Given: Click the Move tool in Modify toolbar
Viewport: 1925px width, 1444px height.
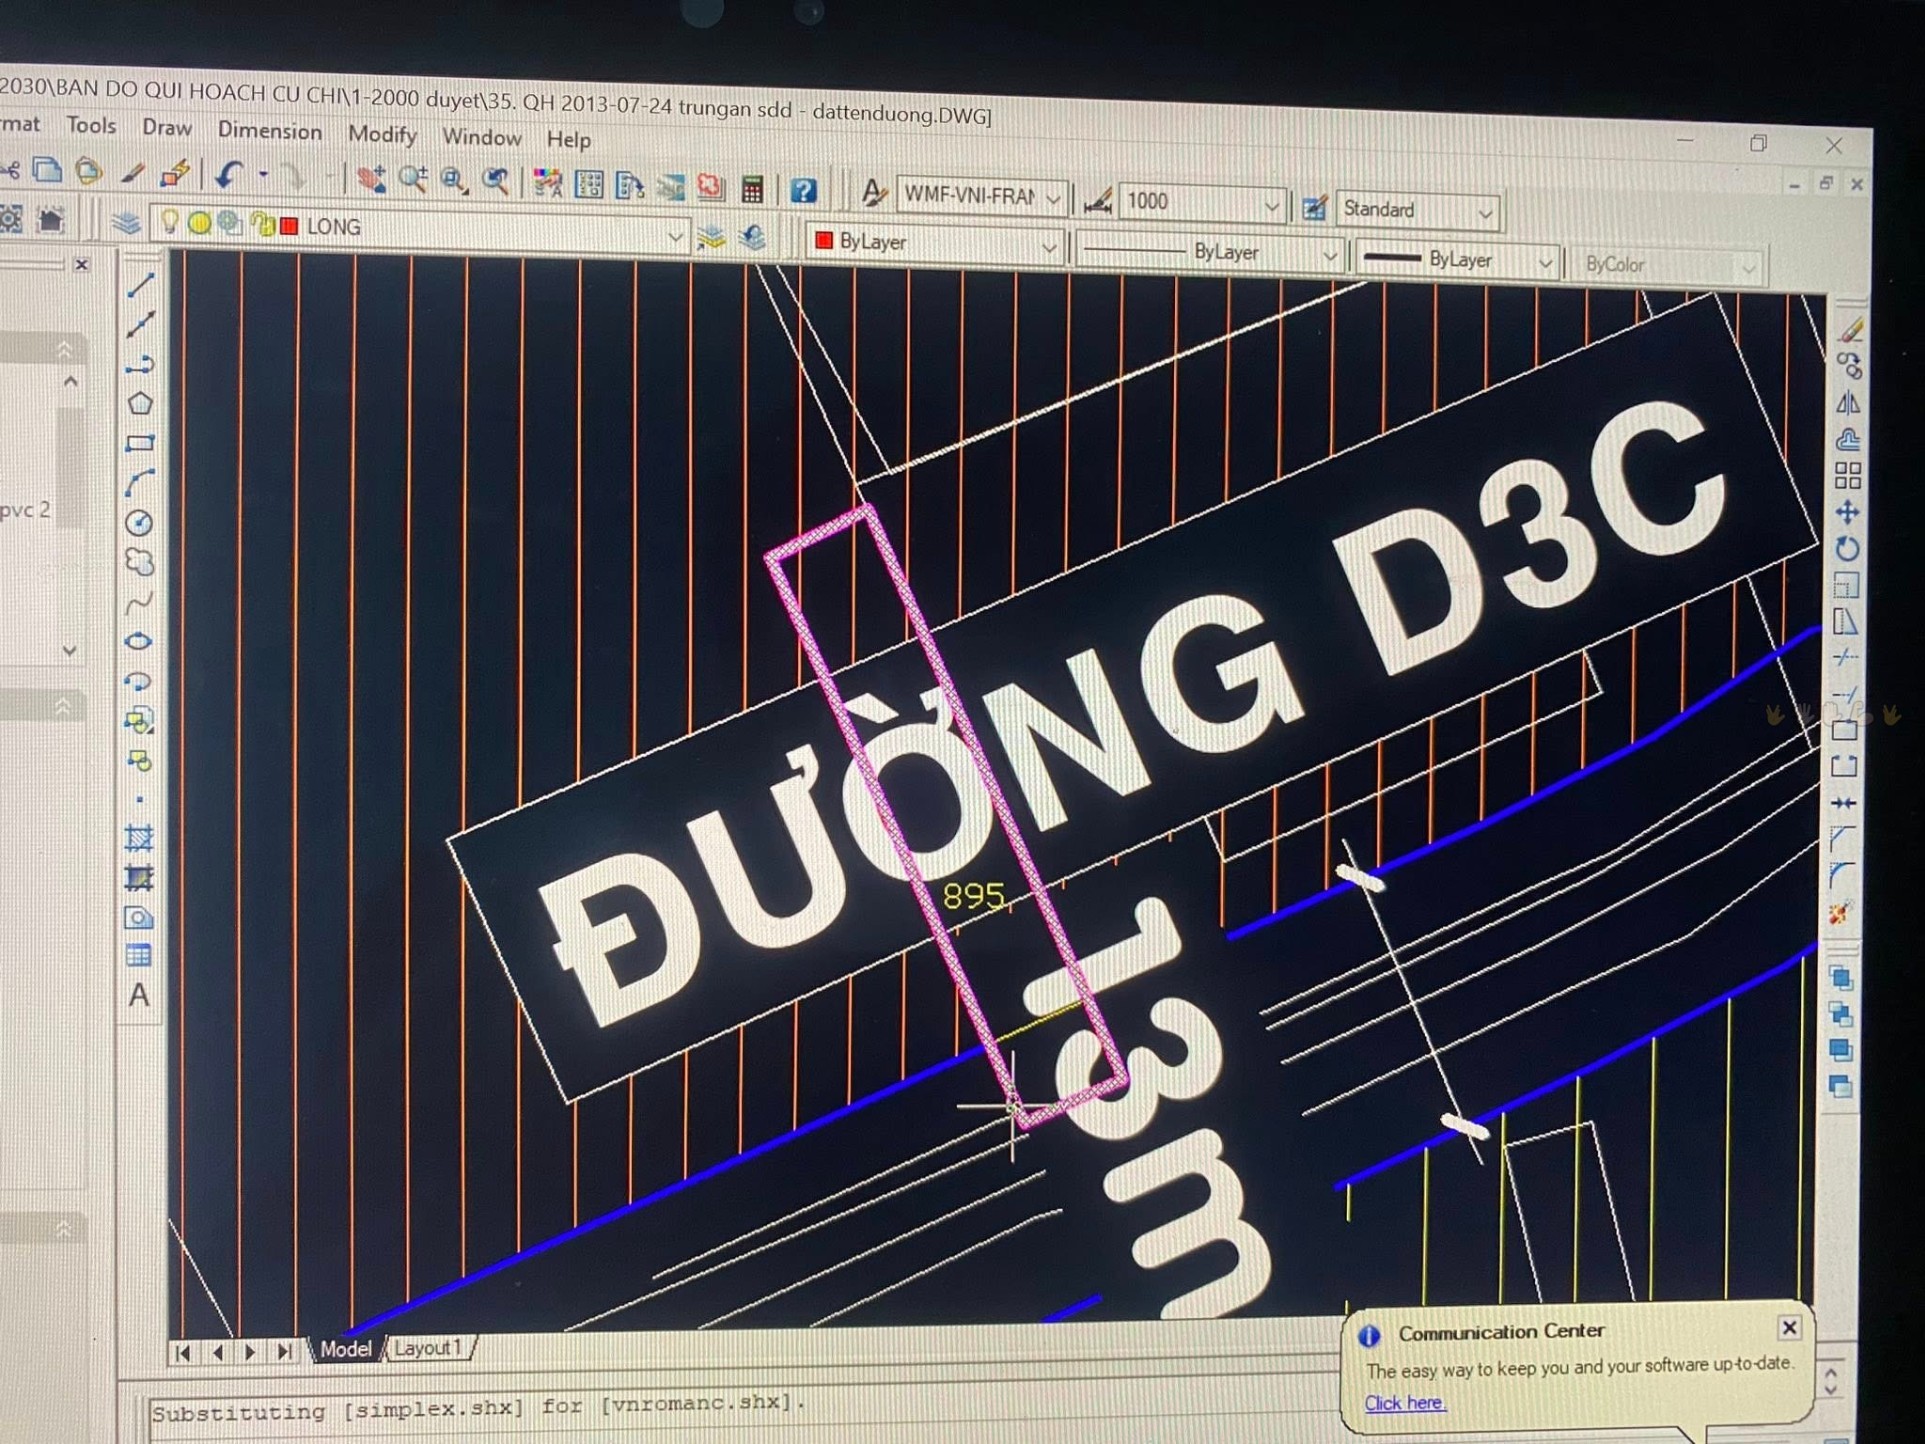Looking at the screenshot, I should pos(1847,513).
